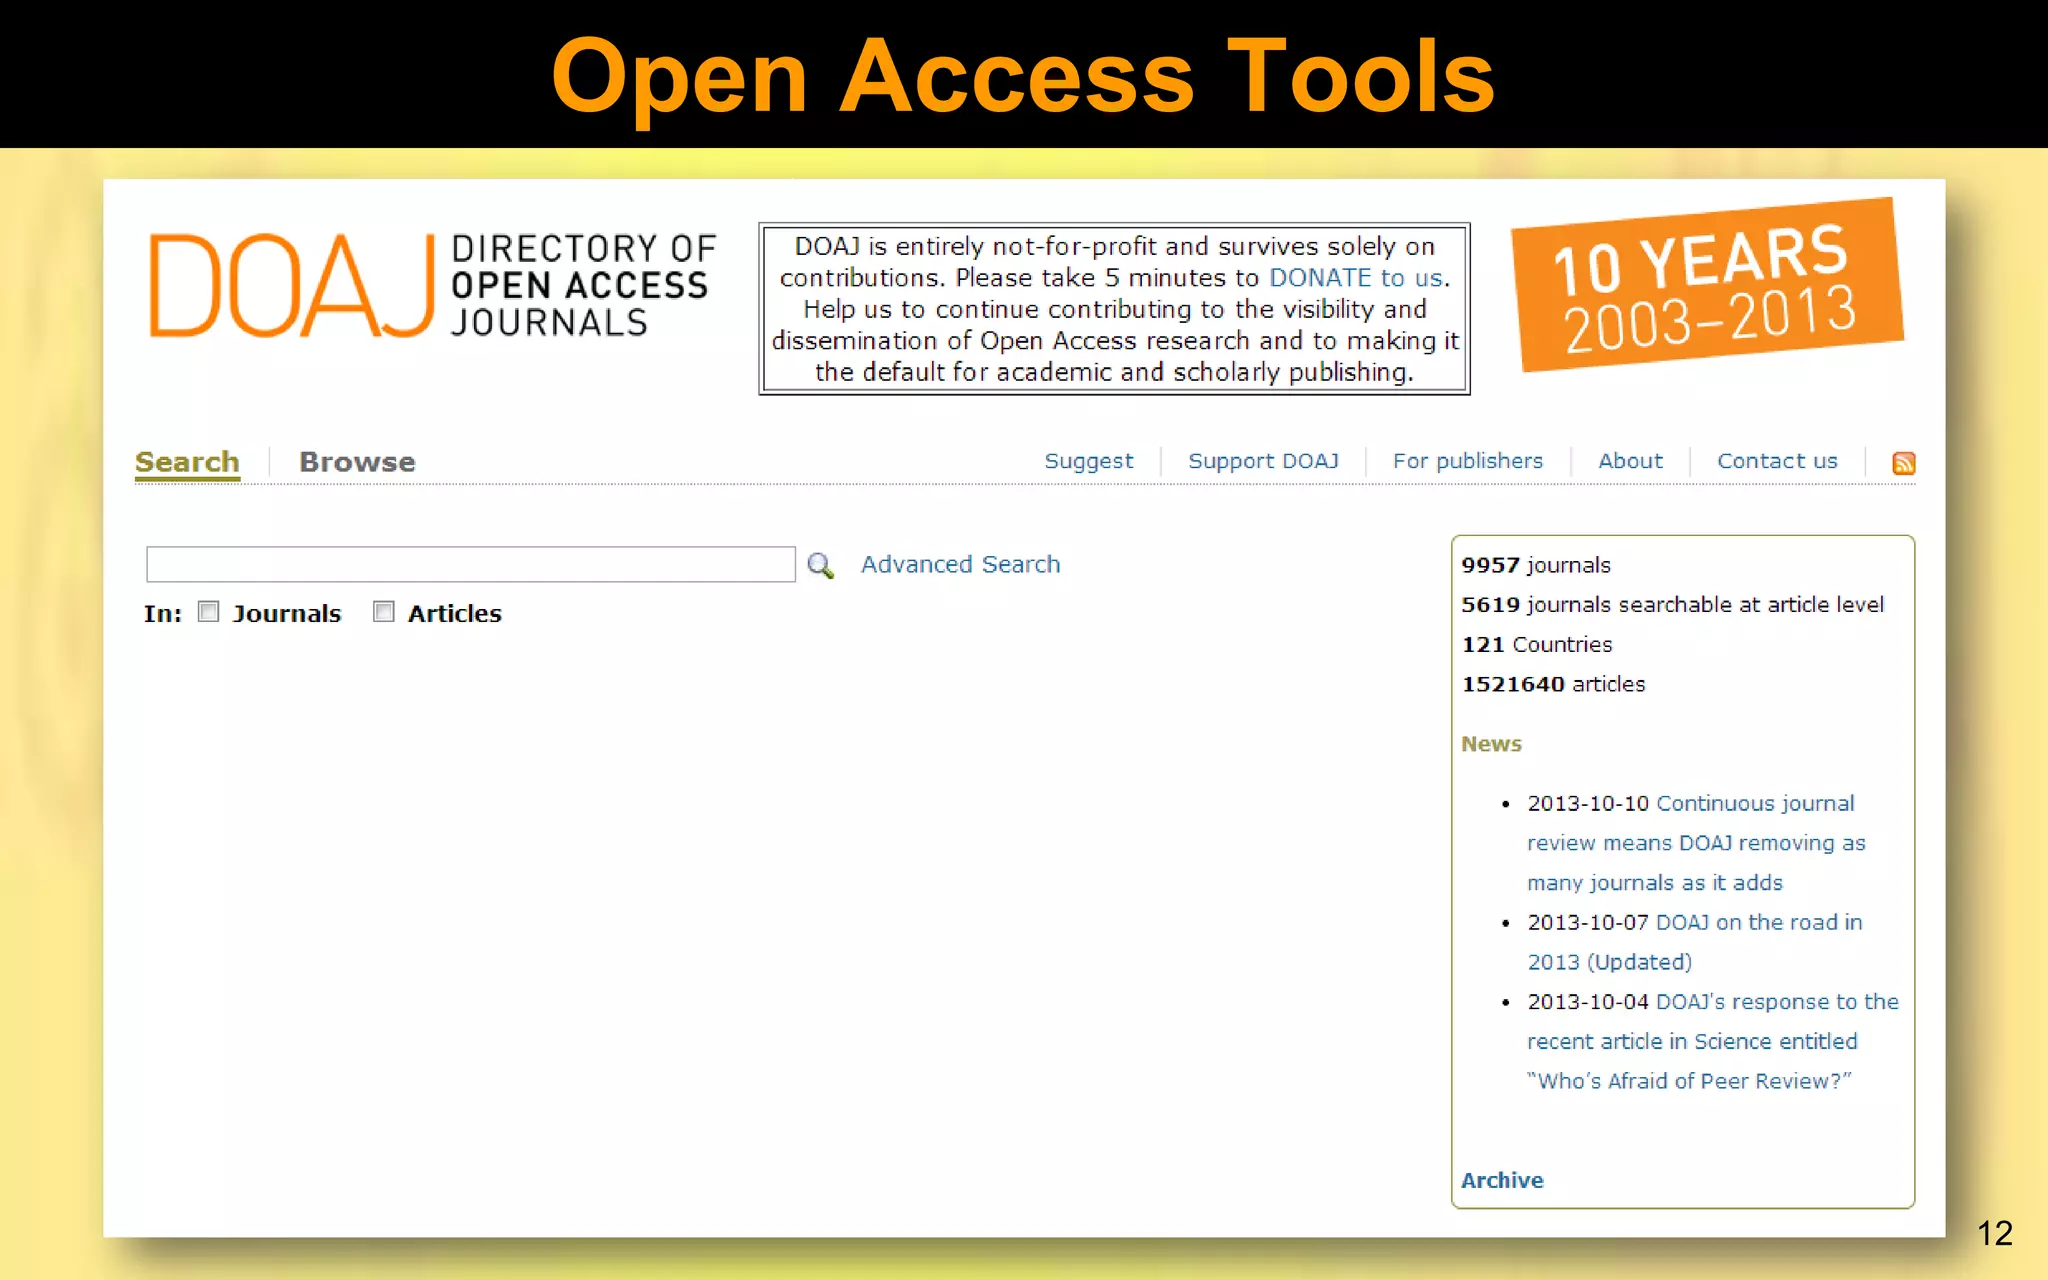2048x1280 pixels.
Task: Select the '9957 journals' statistic
Action: tap(1536, 565)
